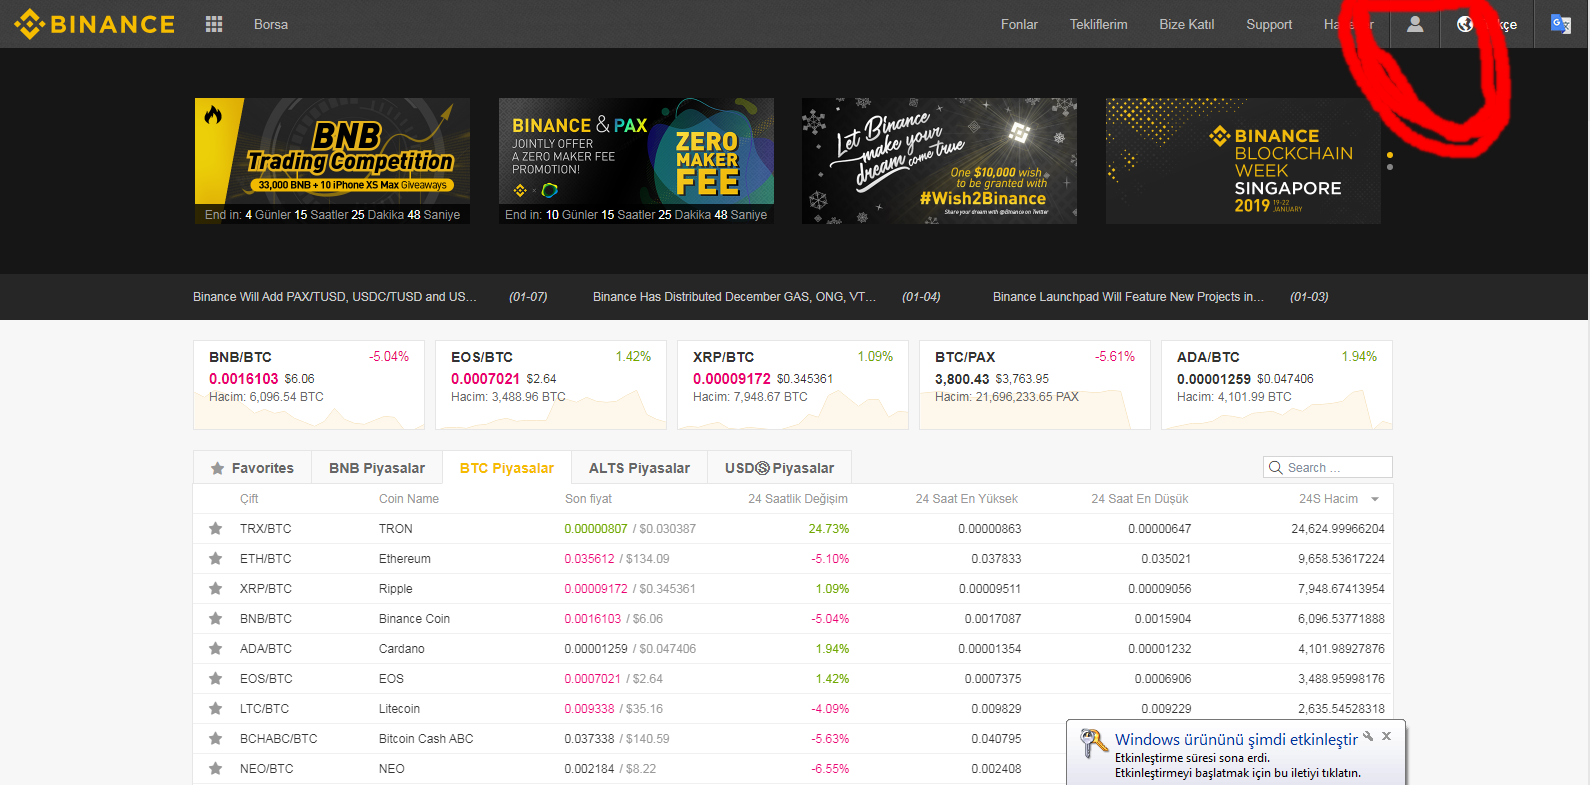Screen dimensions: 1590x785
Task: Open Tekliflerim in top navigation
Action: [x=1098, y=24]
